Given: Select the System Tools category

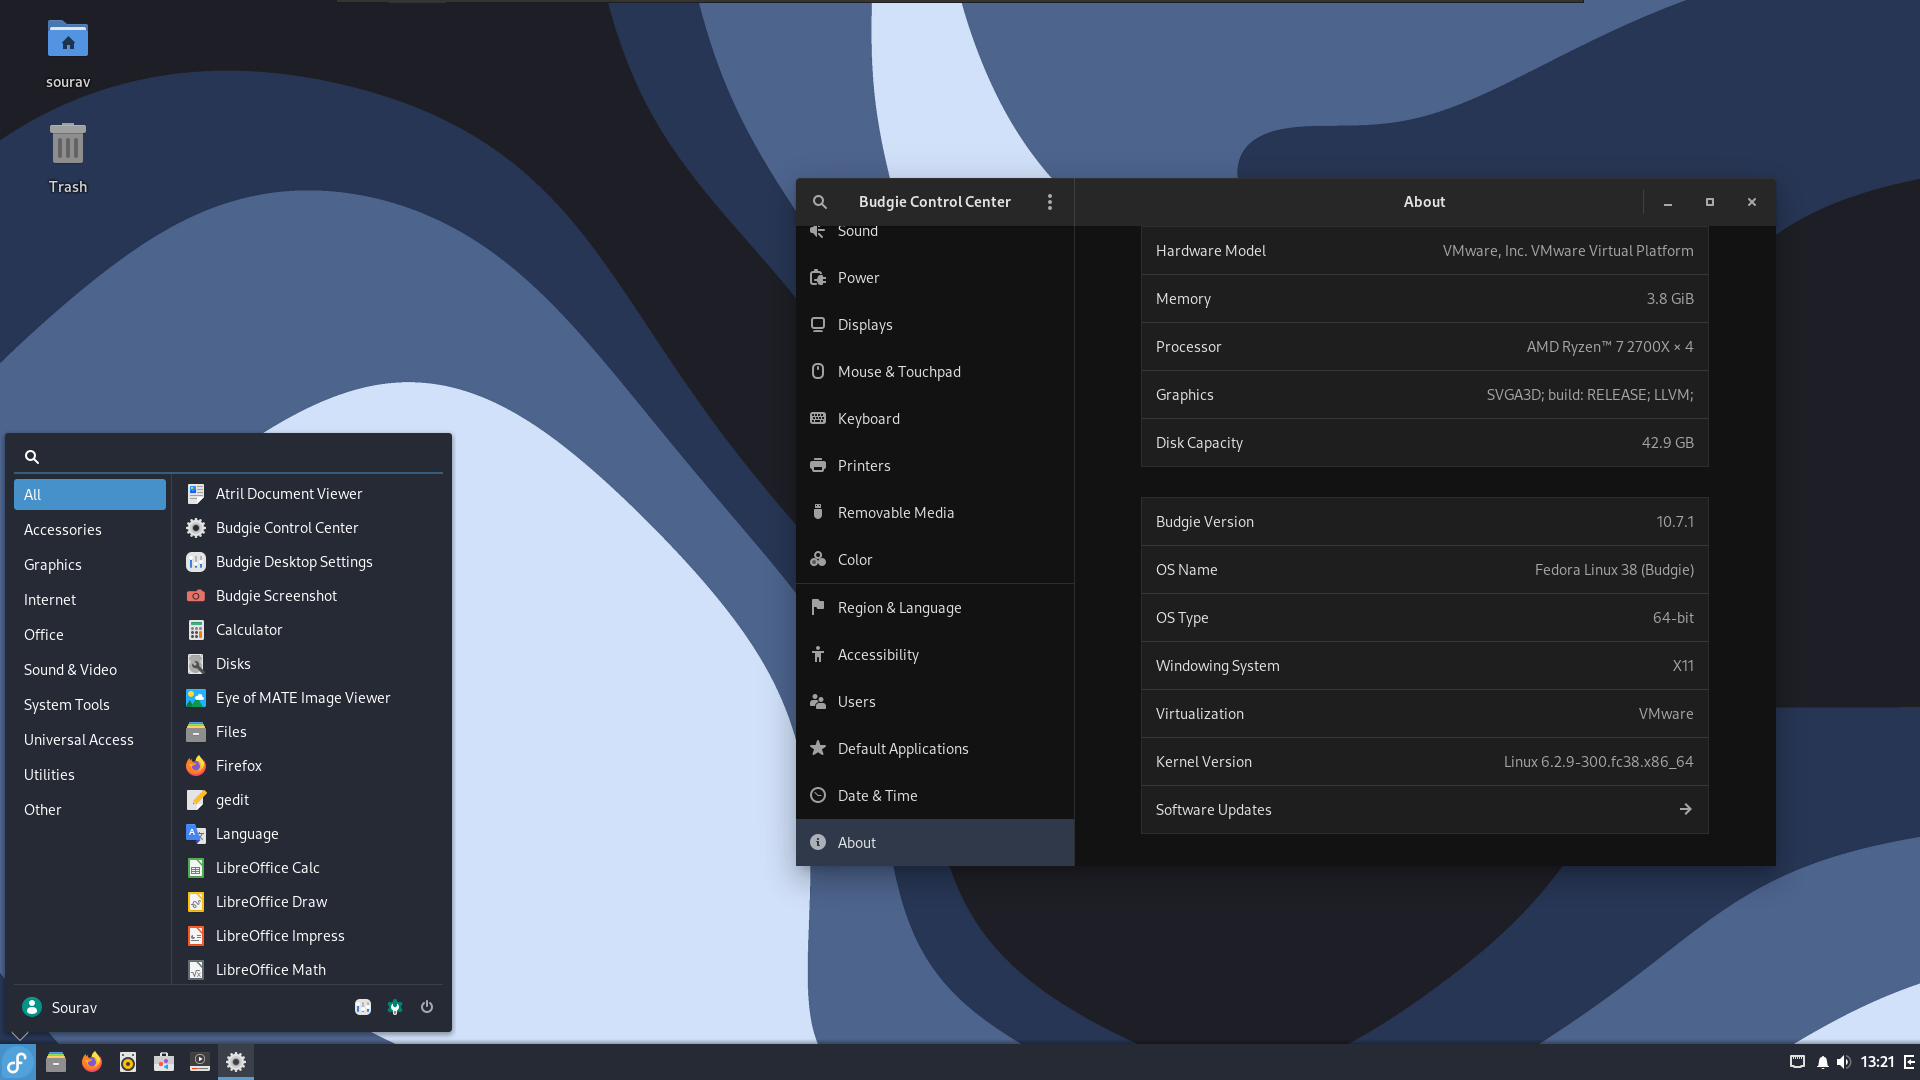Looking at the screenshot, I should point(66,704).
